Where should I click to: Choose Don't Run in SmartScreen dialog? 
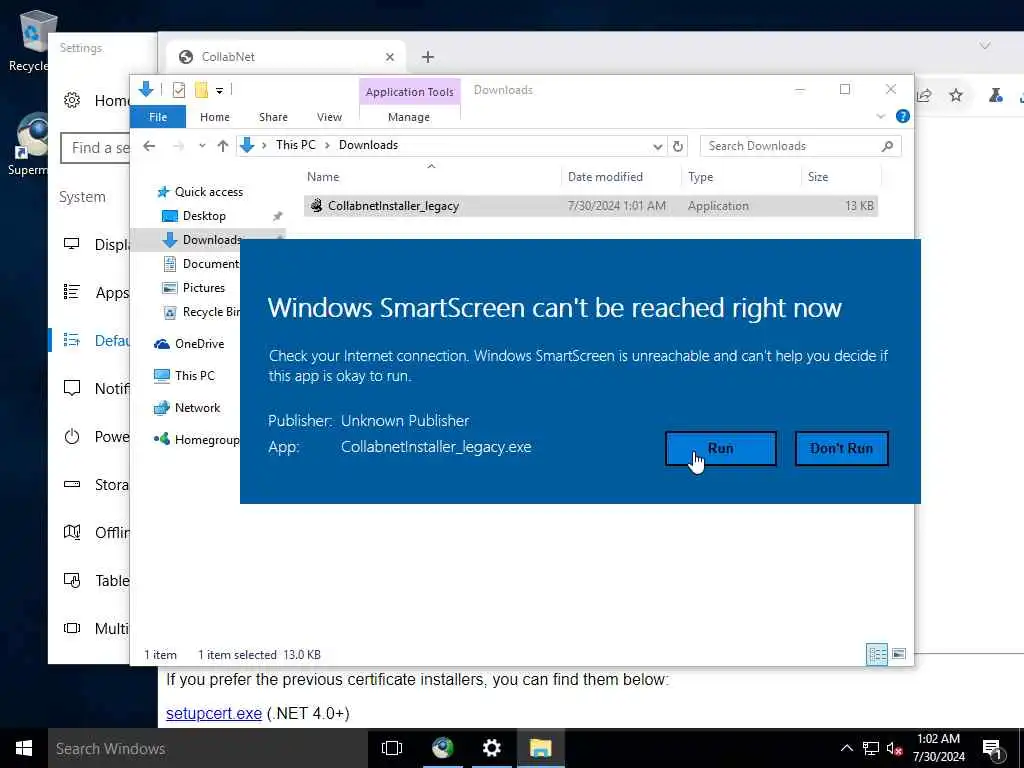click(x=841, y=448)
